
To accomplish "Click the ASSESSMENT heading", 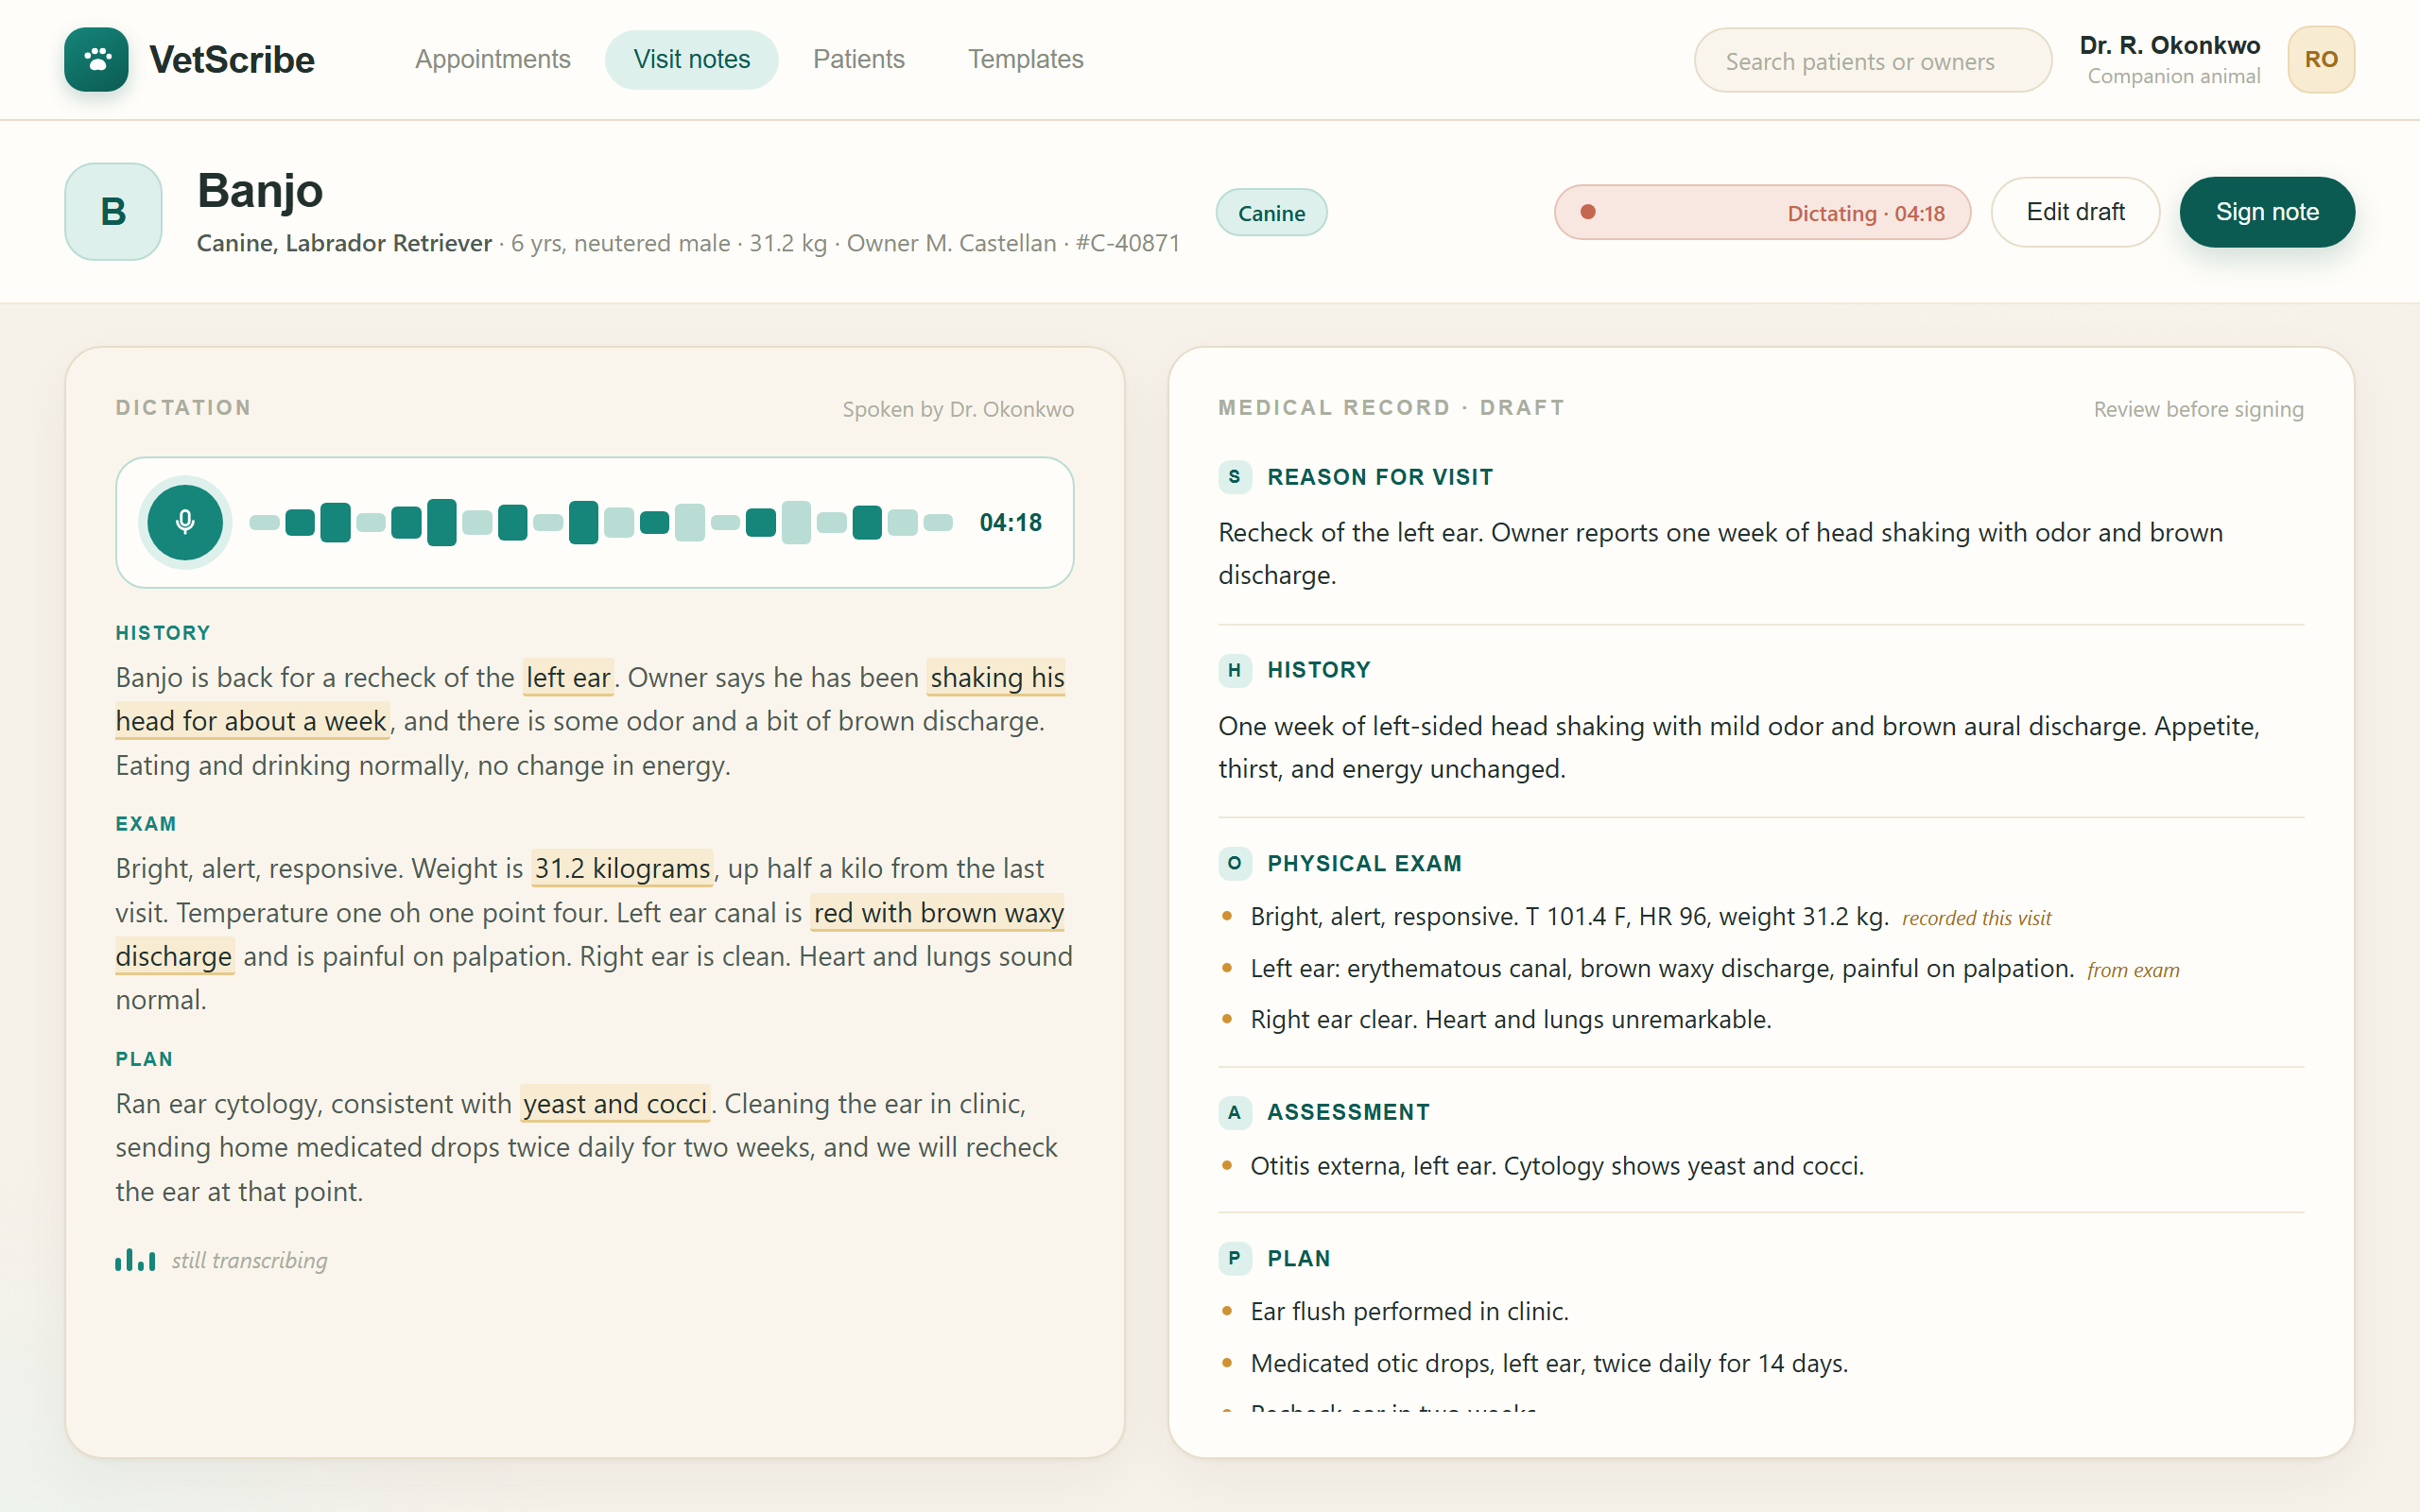I will pos(1348,1112).
